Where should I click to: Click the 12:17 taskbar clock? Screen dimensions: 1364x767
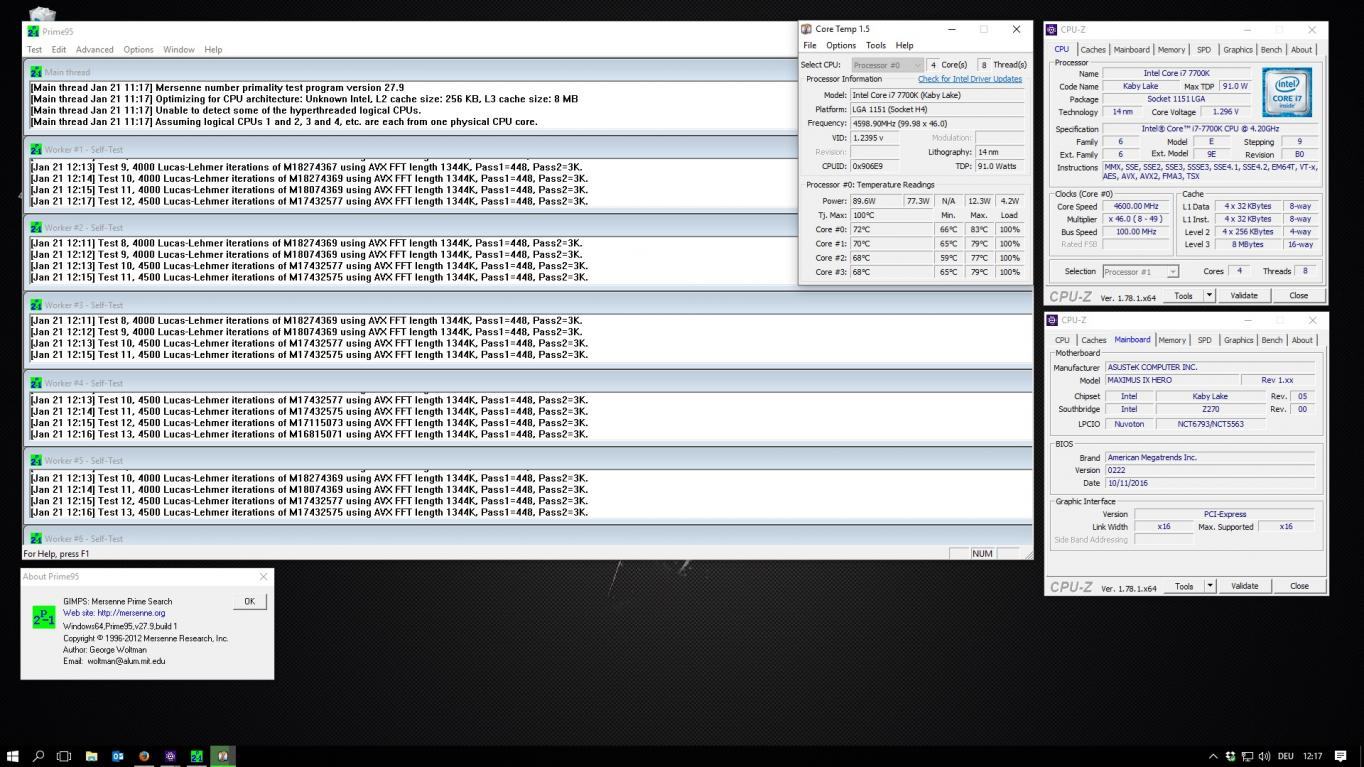tap(1313, 756)
